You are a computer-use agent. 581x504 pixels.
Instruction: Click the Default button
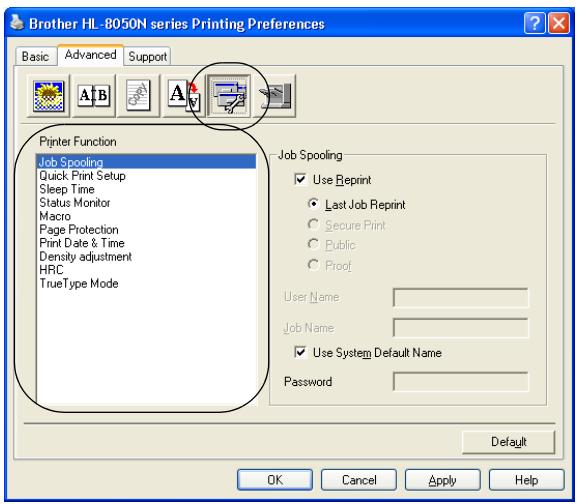click(x=508, y=442)
